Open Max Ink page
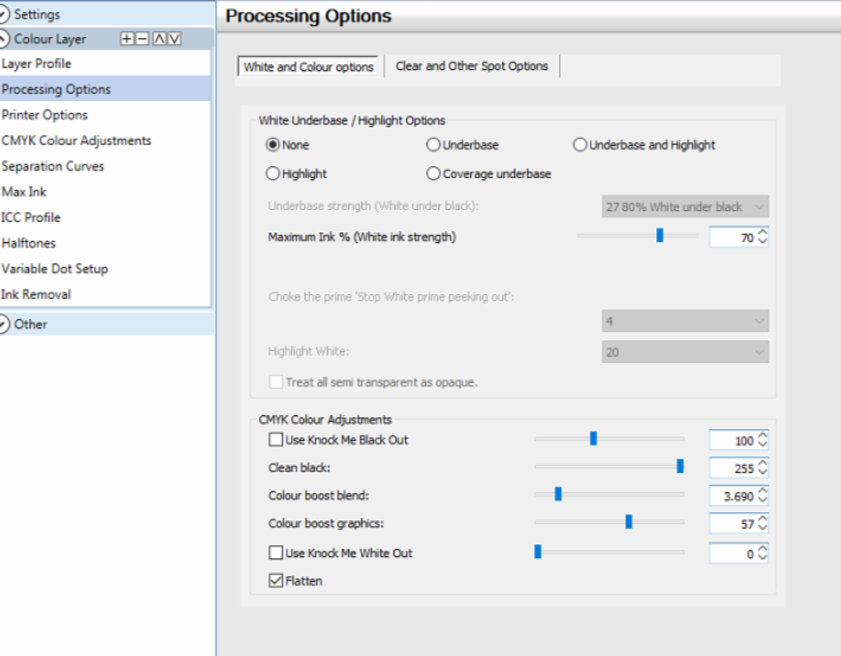The height and width of the screenshot is (656, 841). (105, 192)
